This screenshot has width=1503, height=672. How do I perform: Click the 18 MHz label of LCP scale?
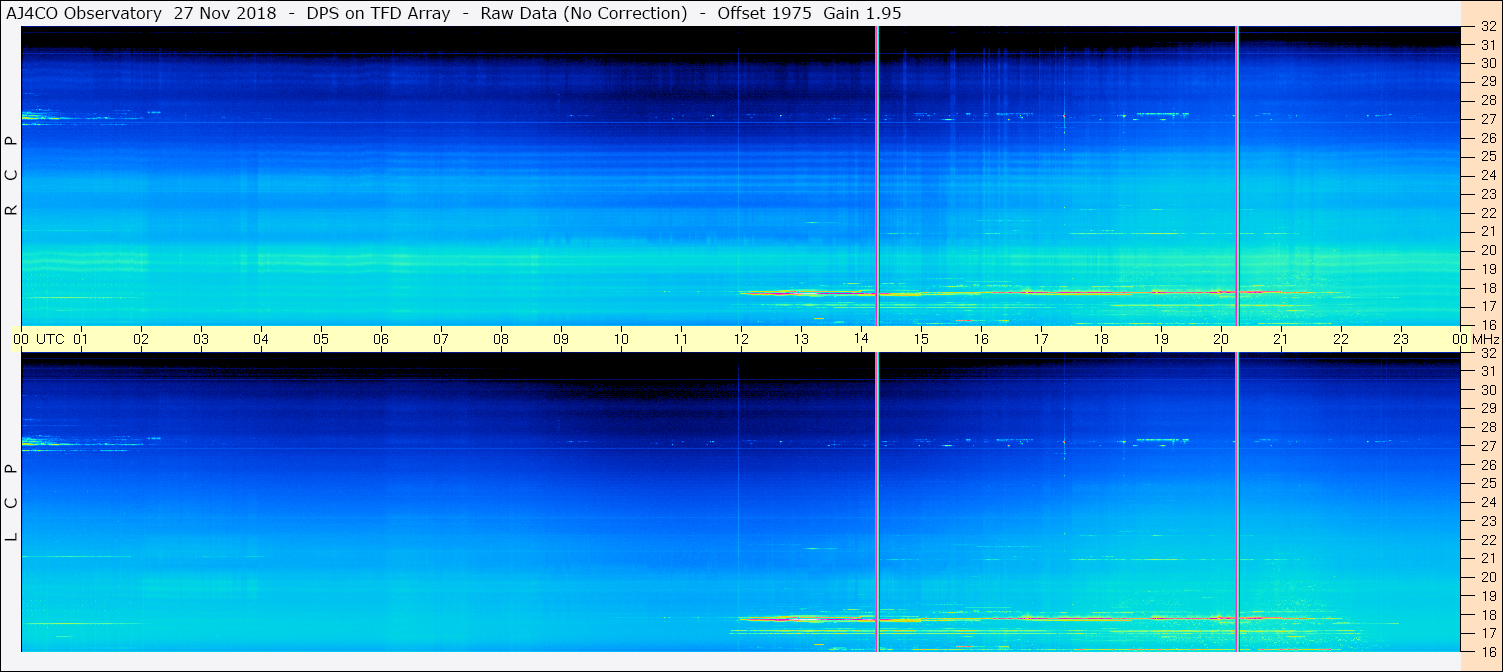[x=1488, y=615]
